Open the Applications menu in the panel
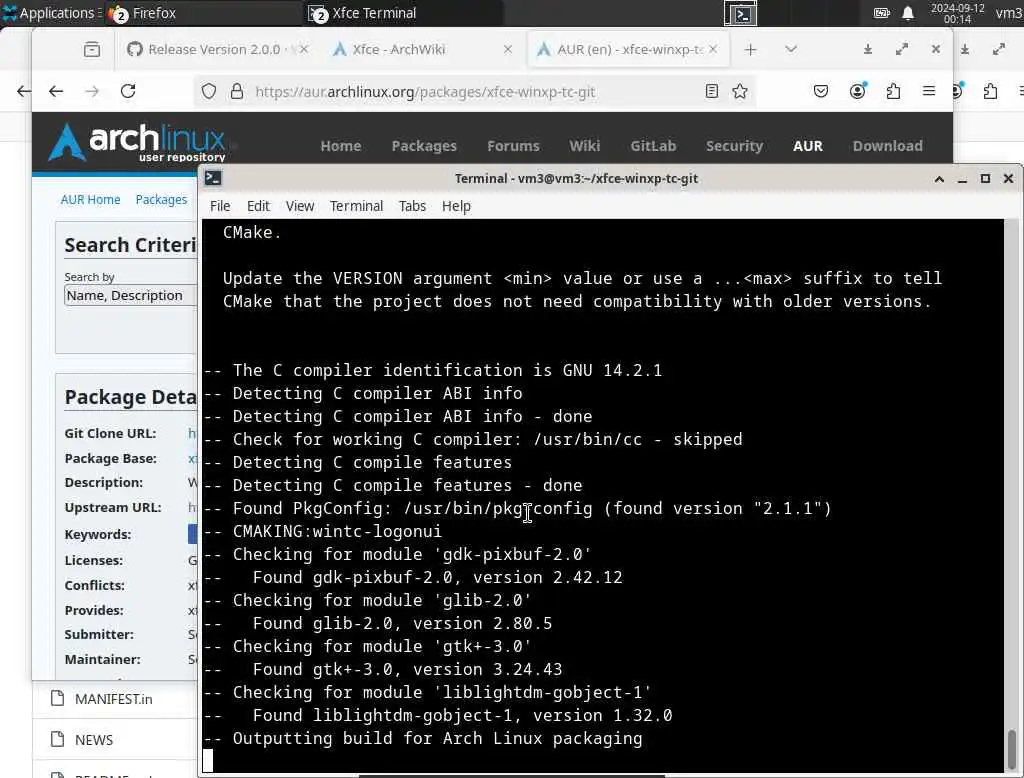The width and height of the screenshot is (1024, 778). [50, 13]
